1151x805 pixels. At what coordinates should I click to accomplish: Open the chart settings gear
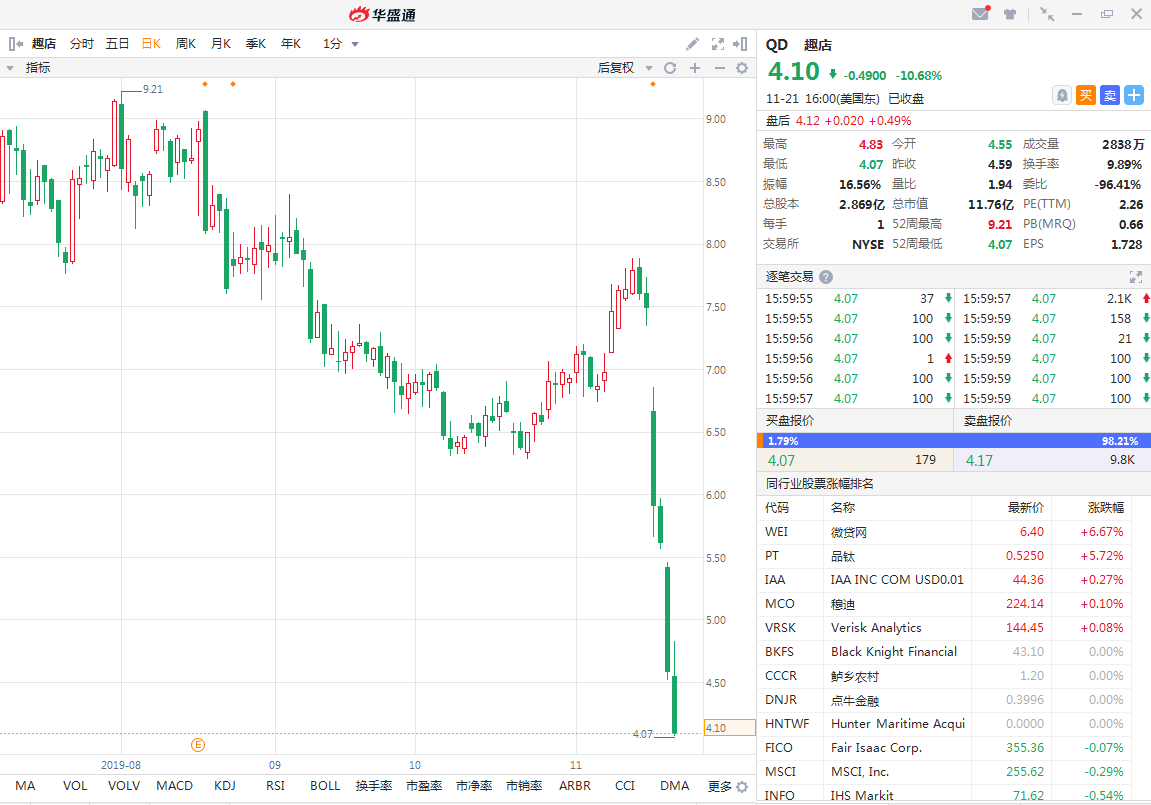[x=741, y=67]
